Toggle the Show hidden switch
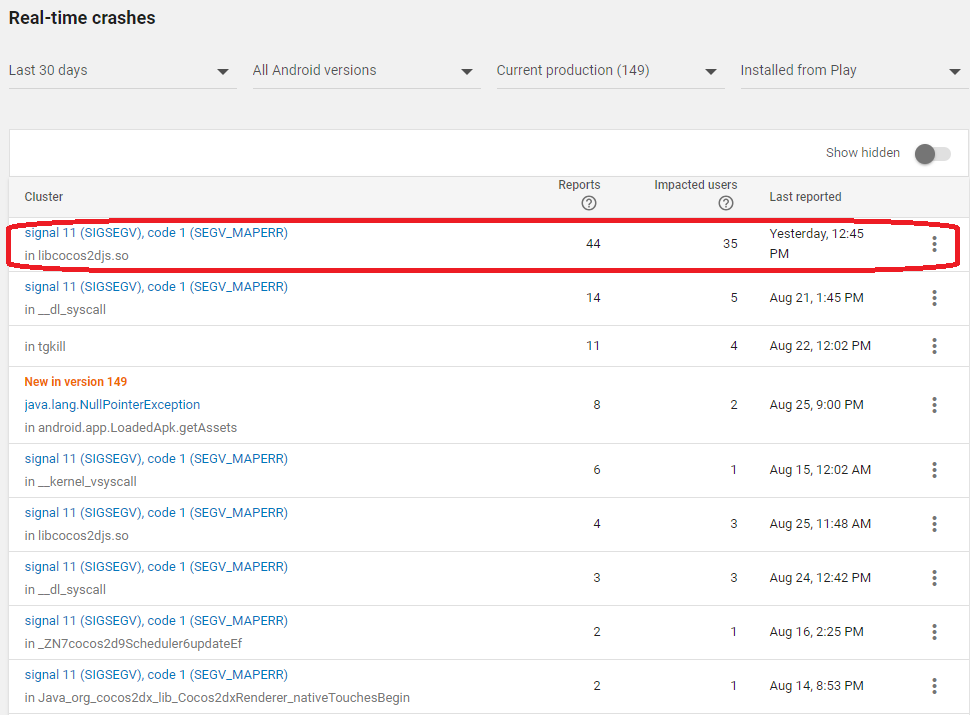This screenshot has height=715, width=970. click(932, 153)
